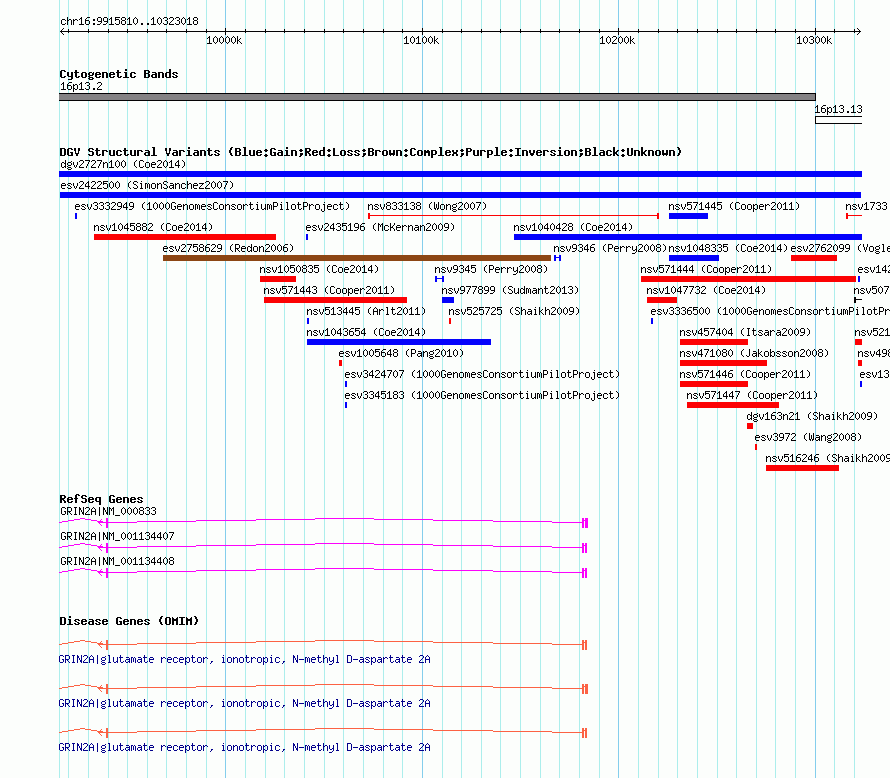This screenshot has height=778, width=890.
Task: Open the esv3345183 variant label
Action: click(482, 395)
